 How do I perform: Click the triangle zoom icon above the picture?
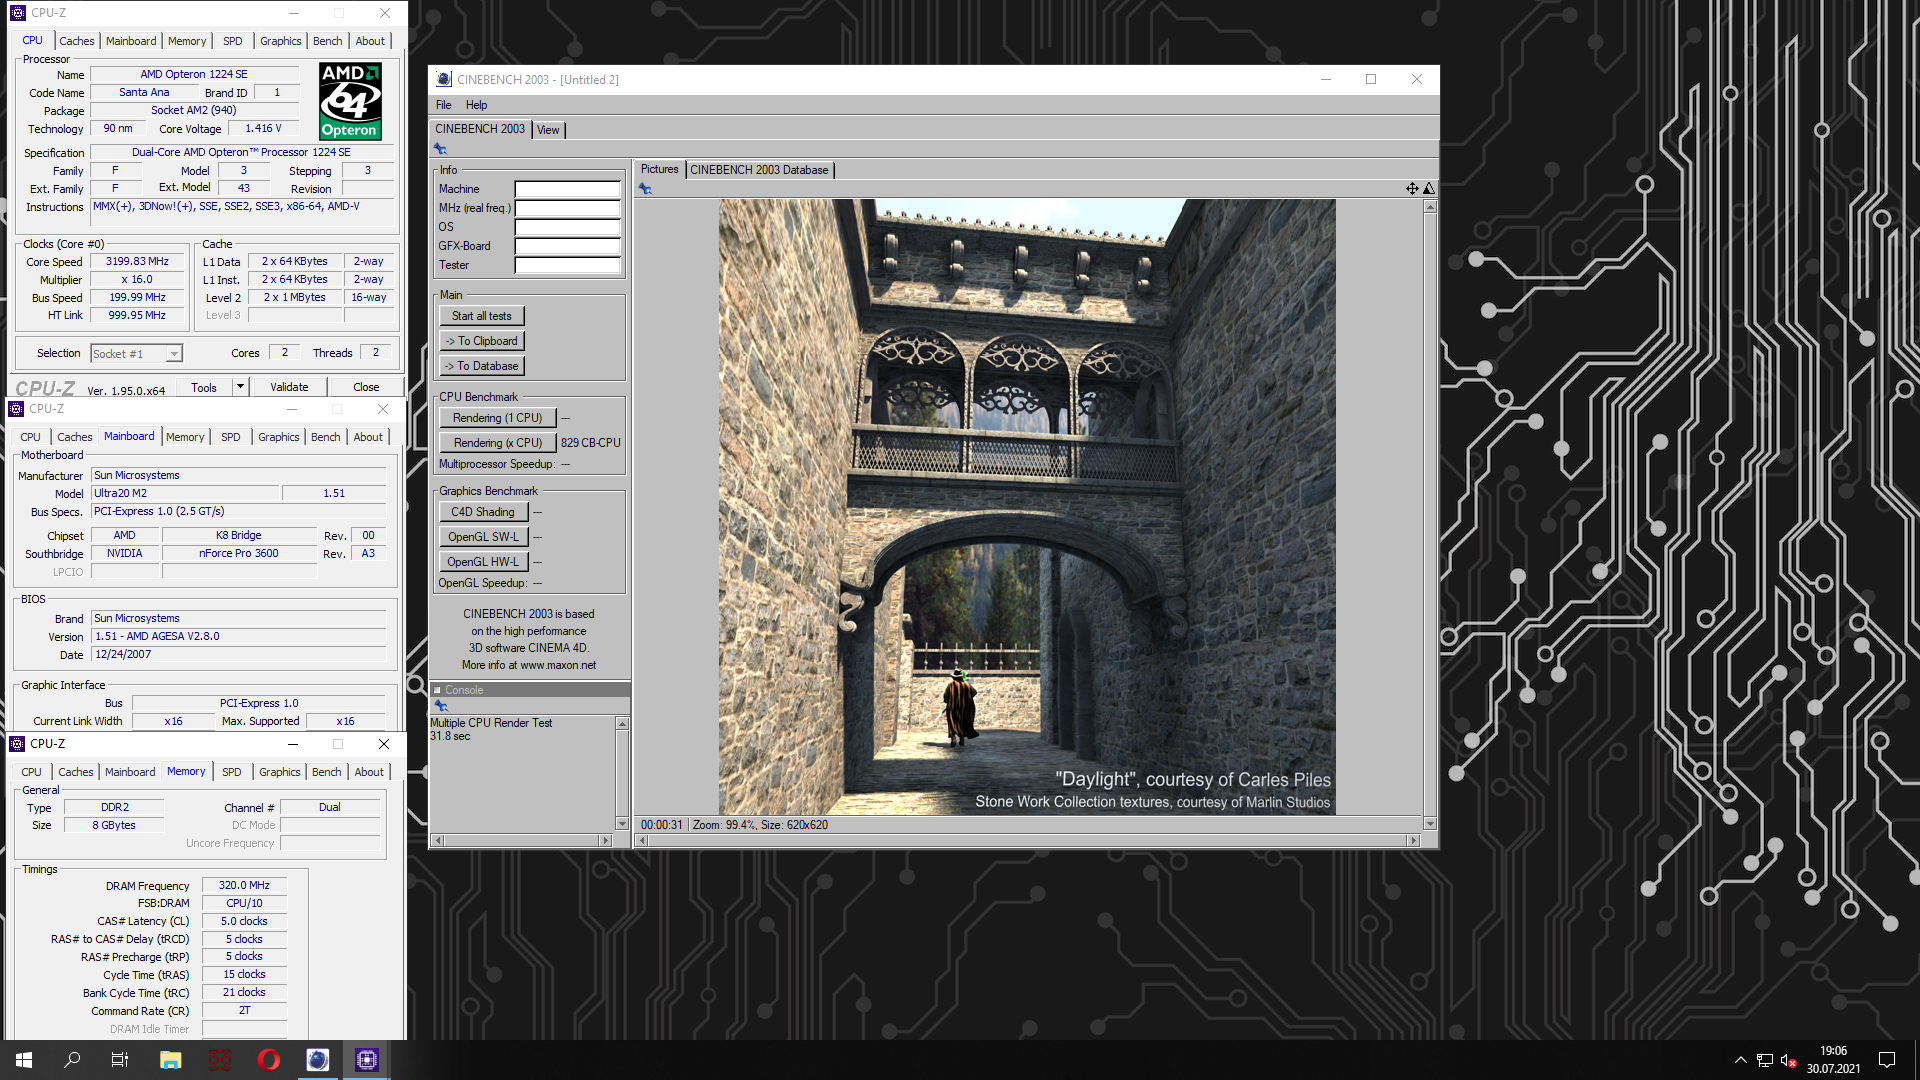click(1429, 189)
